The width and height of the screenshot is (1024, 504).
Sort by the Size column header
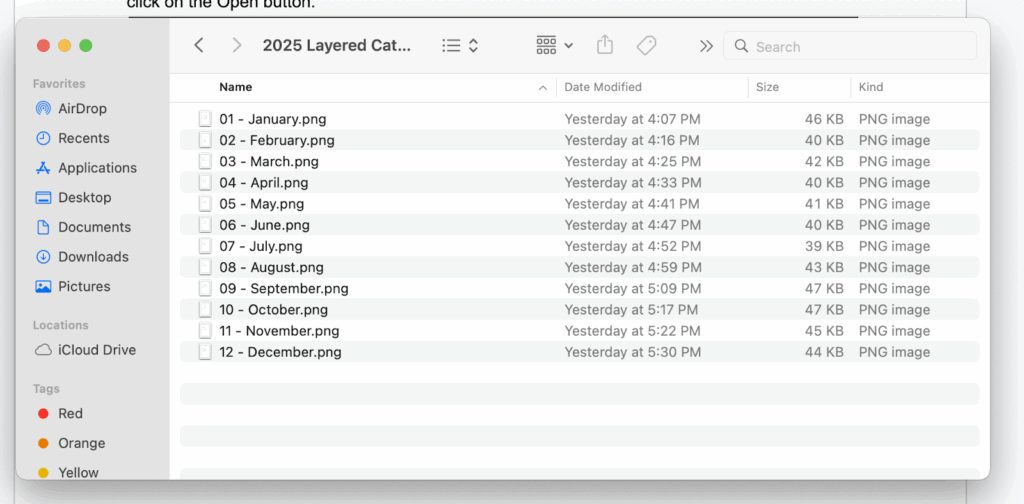(767, 87)
